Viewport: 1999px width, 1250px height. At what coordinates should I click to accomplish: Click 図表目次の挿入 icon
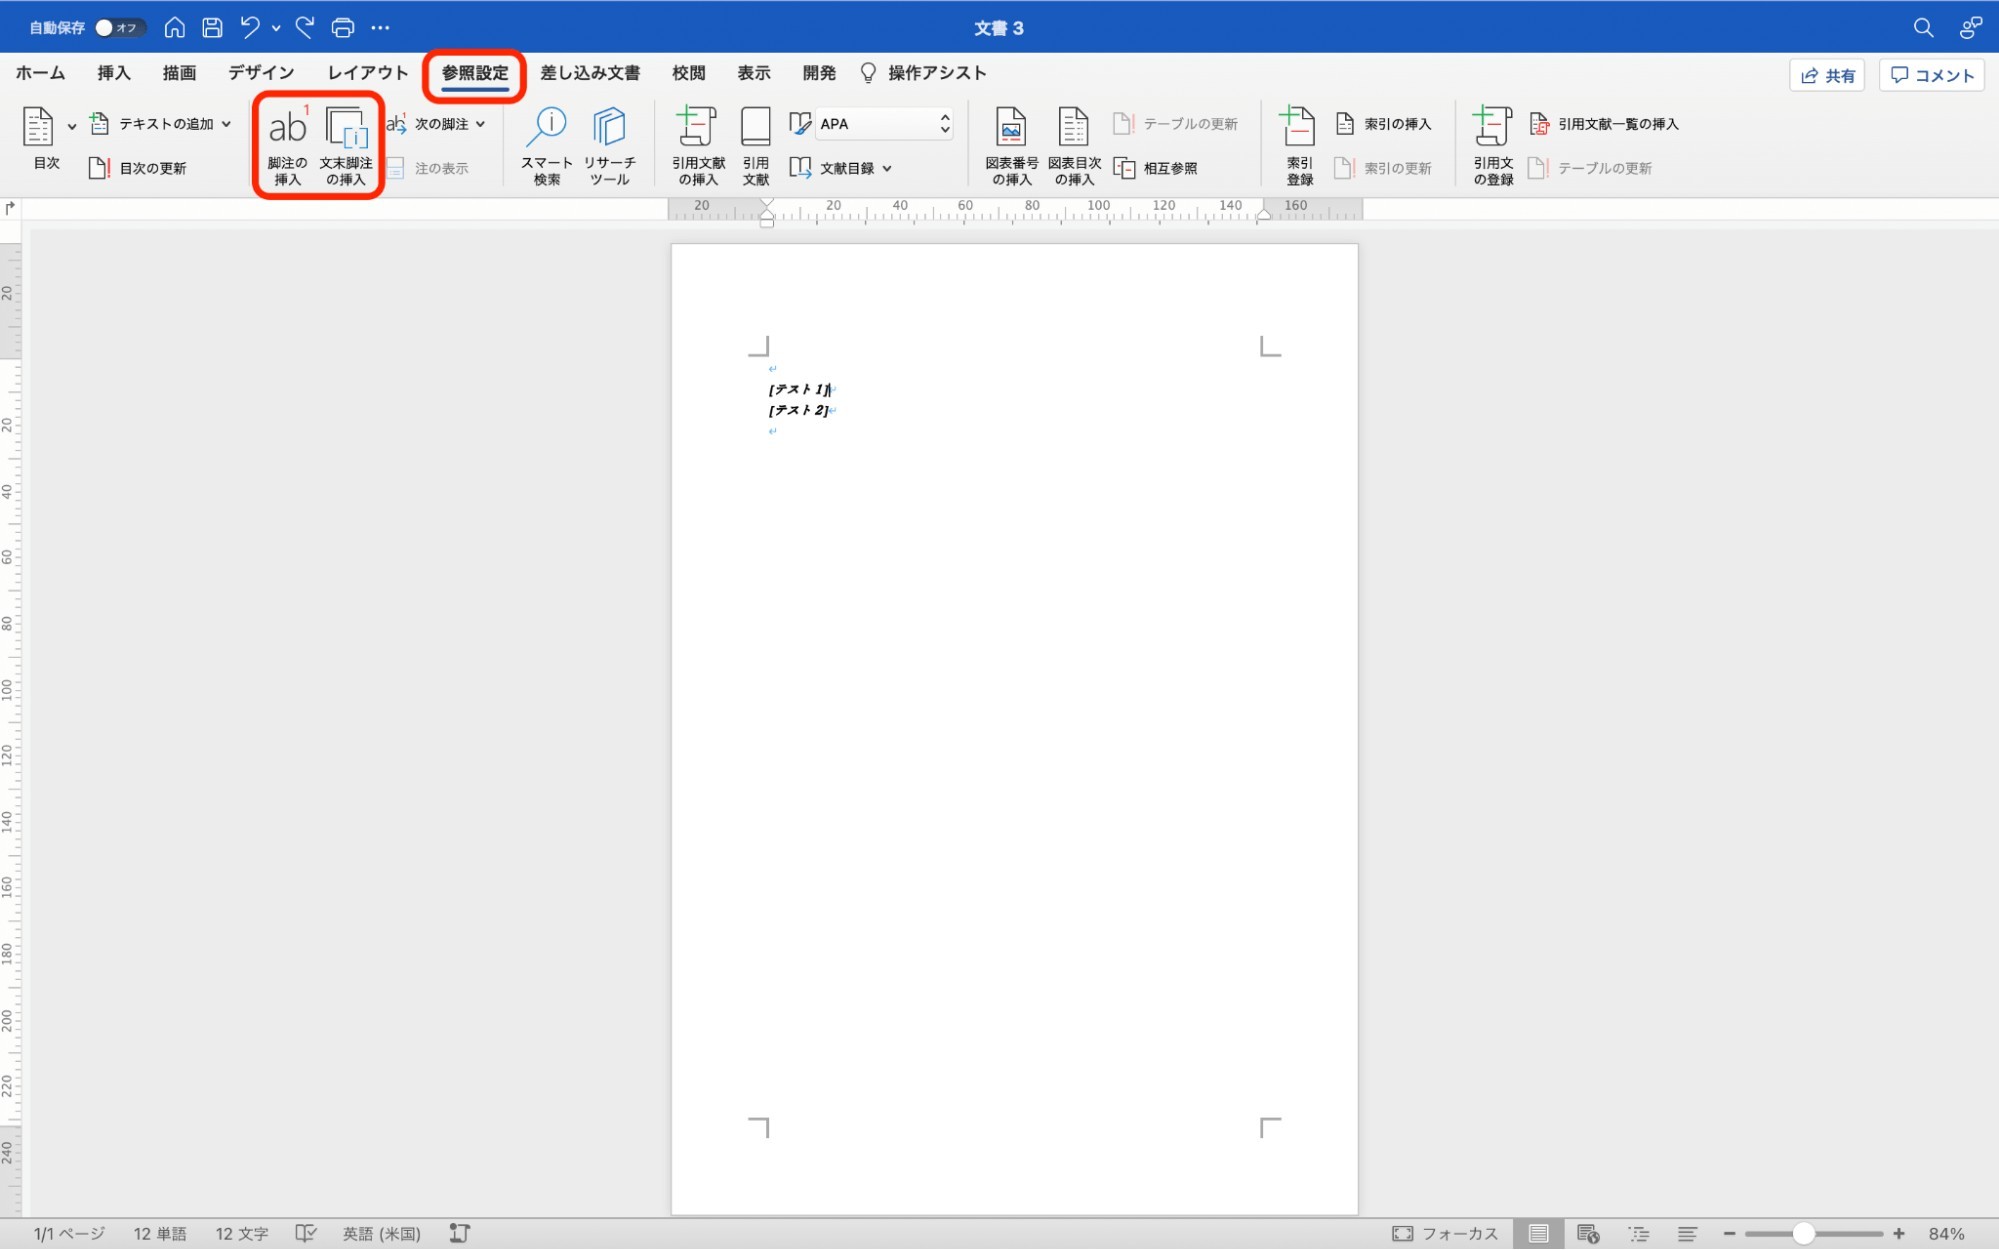point(1074,145)
